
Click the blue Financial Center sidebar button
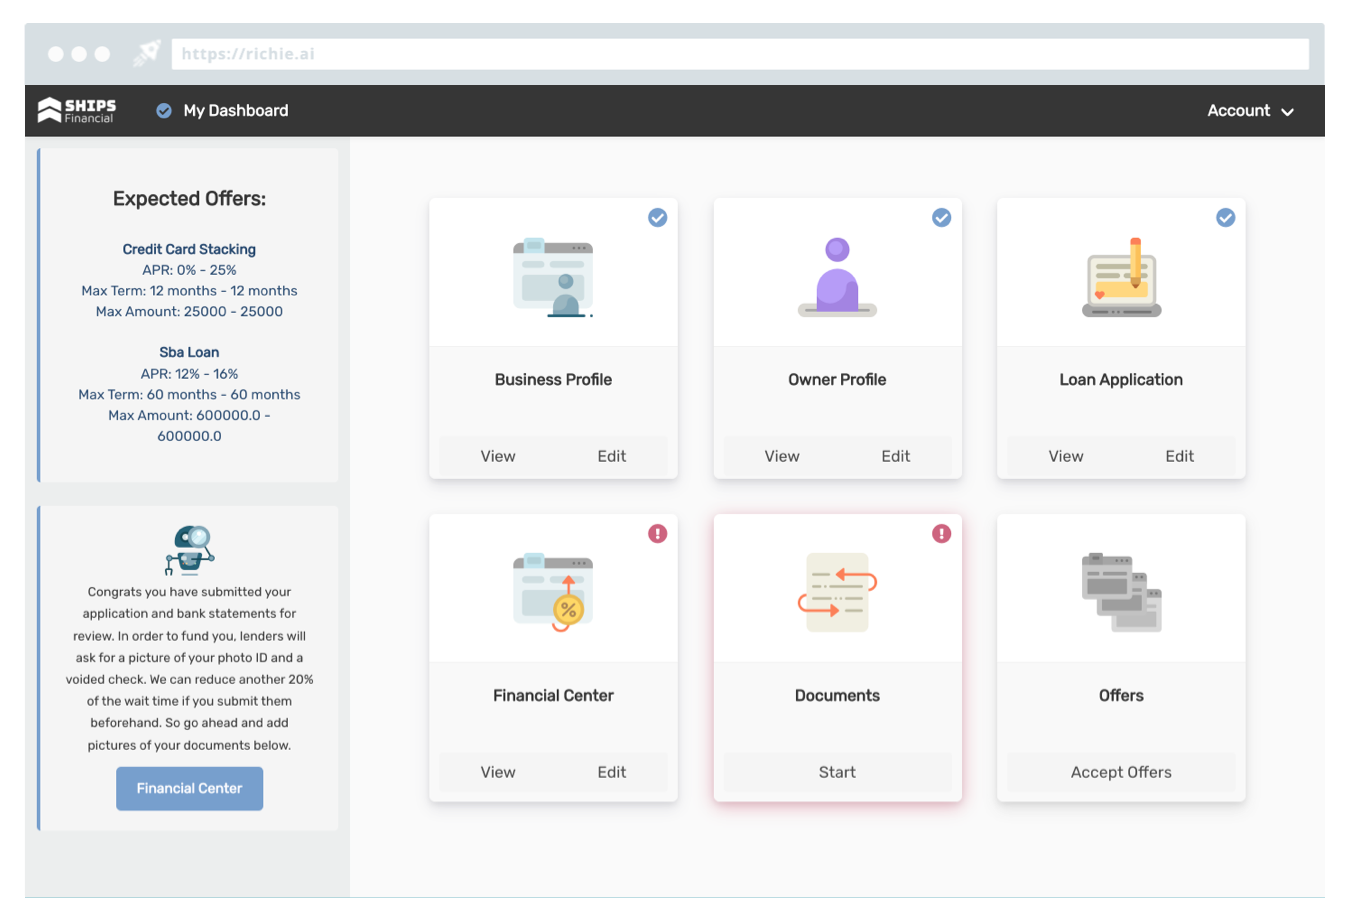pyautogui.click(x=190, y=789)
